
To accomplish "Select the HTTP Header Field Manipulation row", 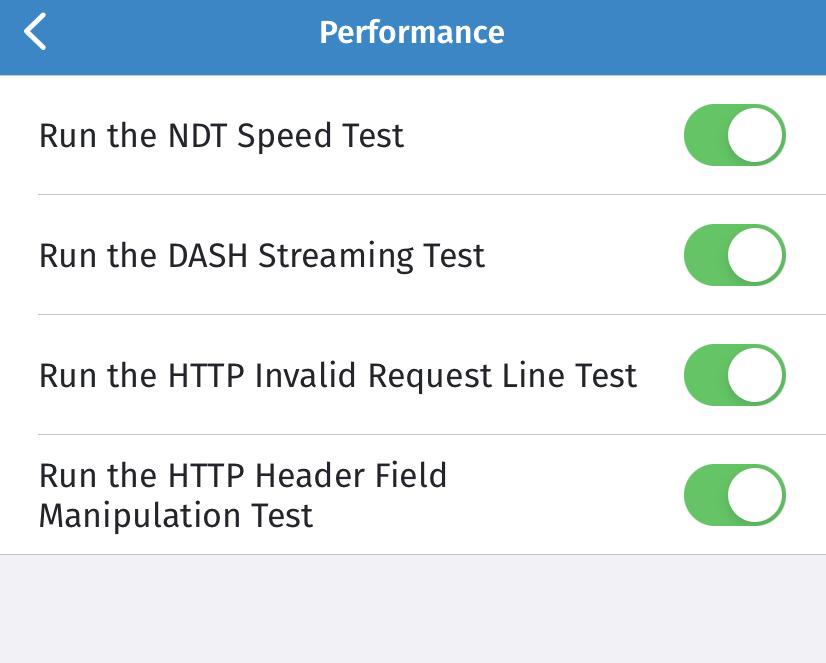I will point(243,495).
